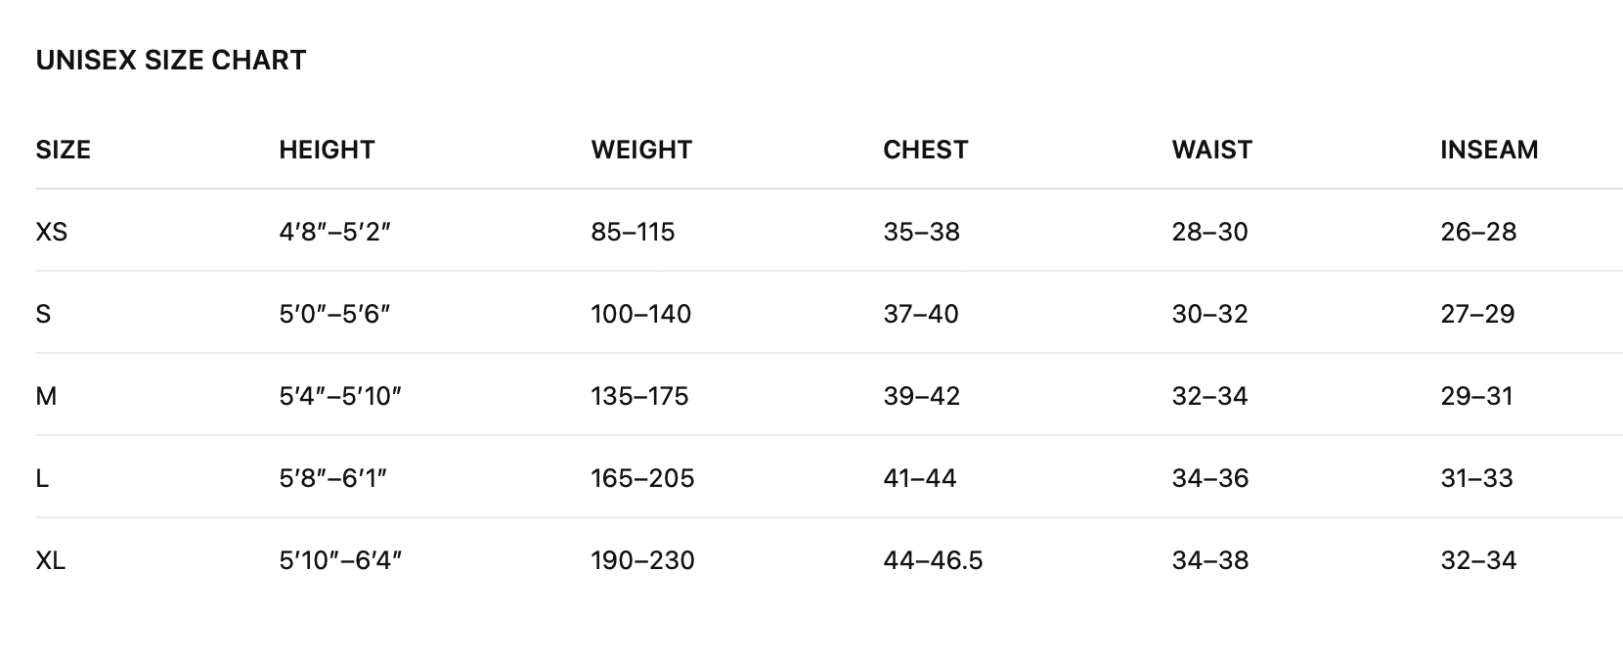Select the M weight value 135–175
Screen dimensions: 1623x659
639,396
